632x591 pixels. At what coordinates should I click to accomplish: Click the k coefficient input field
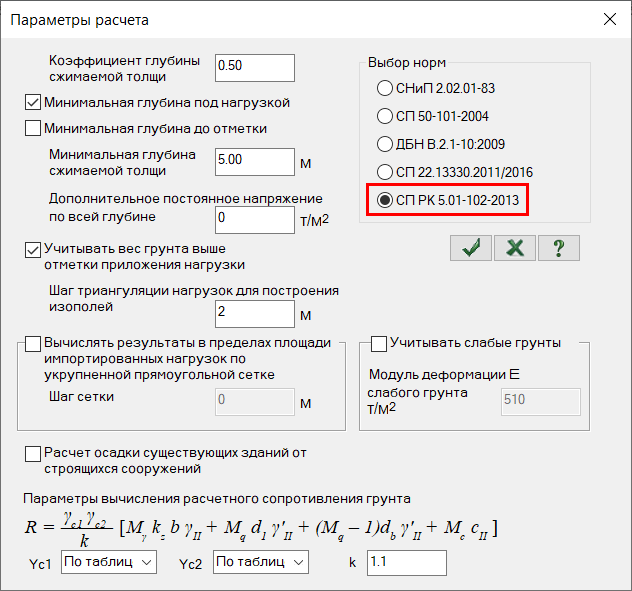click(x=406, y=563)
